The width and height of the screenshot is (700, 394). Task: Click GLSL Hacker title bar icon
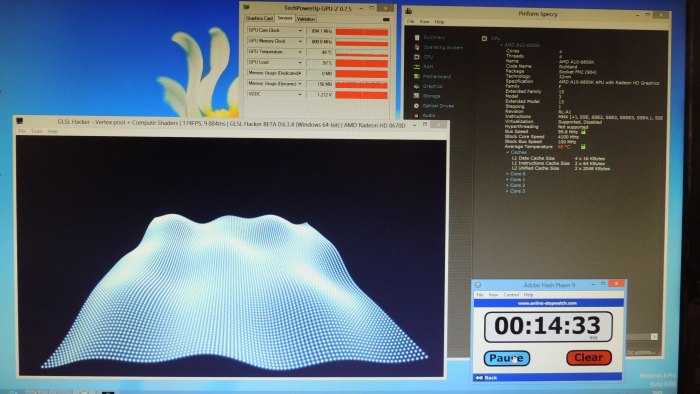point(20,121)
